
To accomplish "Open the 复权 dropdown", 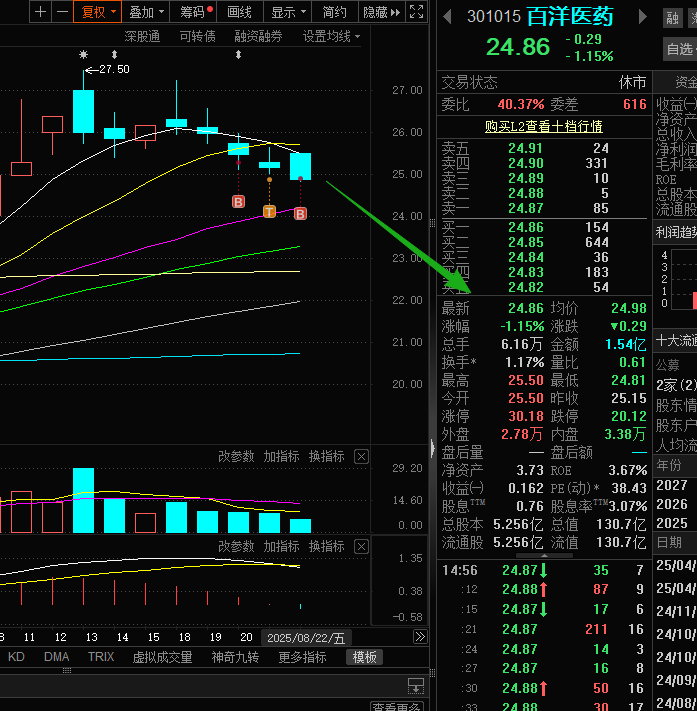I will point(97,12).
